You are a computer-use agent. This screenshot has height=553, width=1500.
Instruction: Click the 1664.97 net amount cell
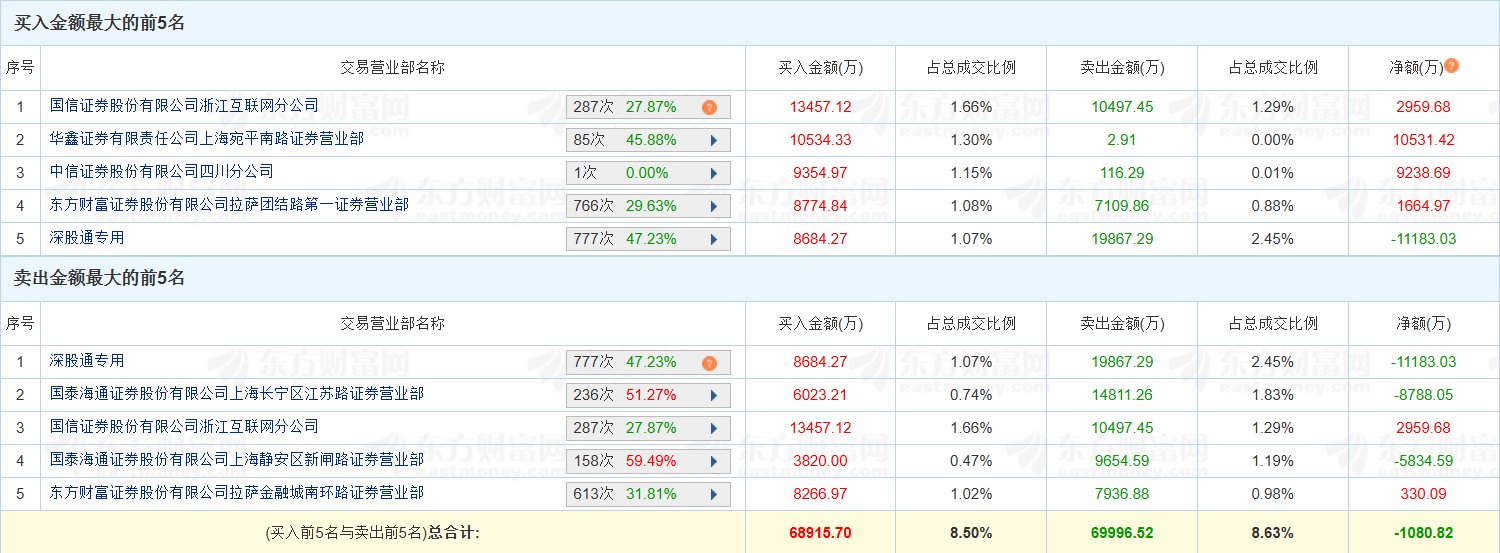[1421, 206]
